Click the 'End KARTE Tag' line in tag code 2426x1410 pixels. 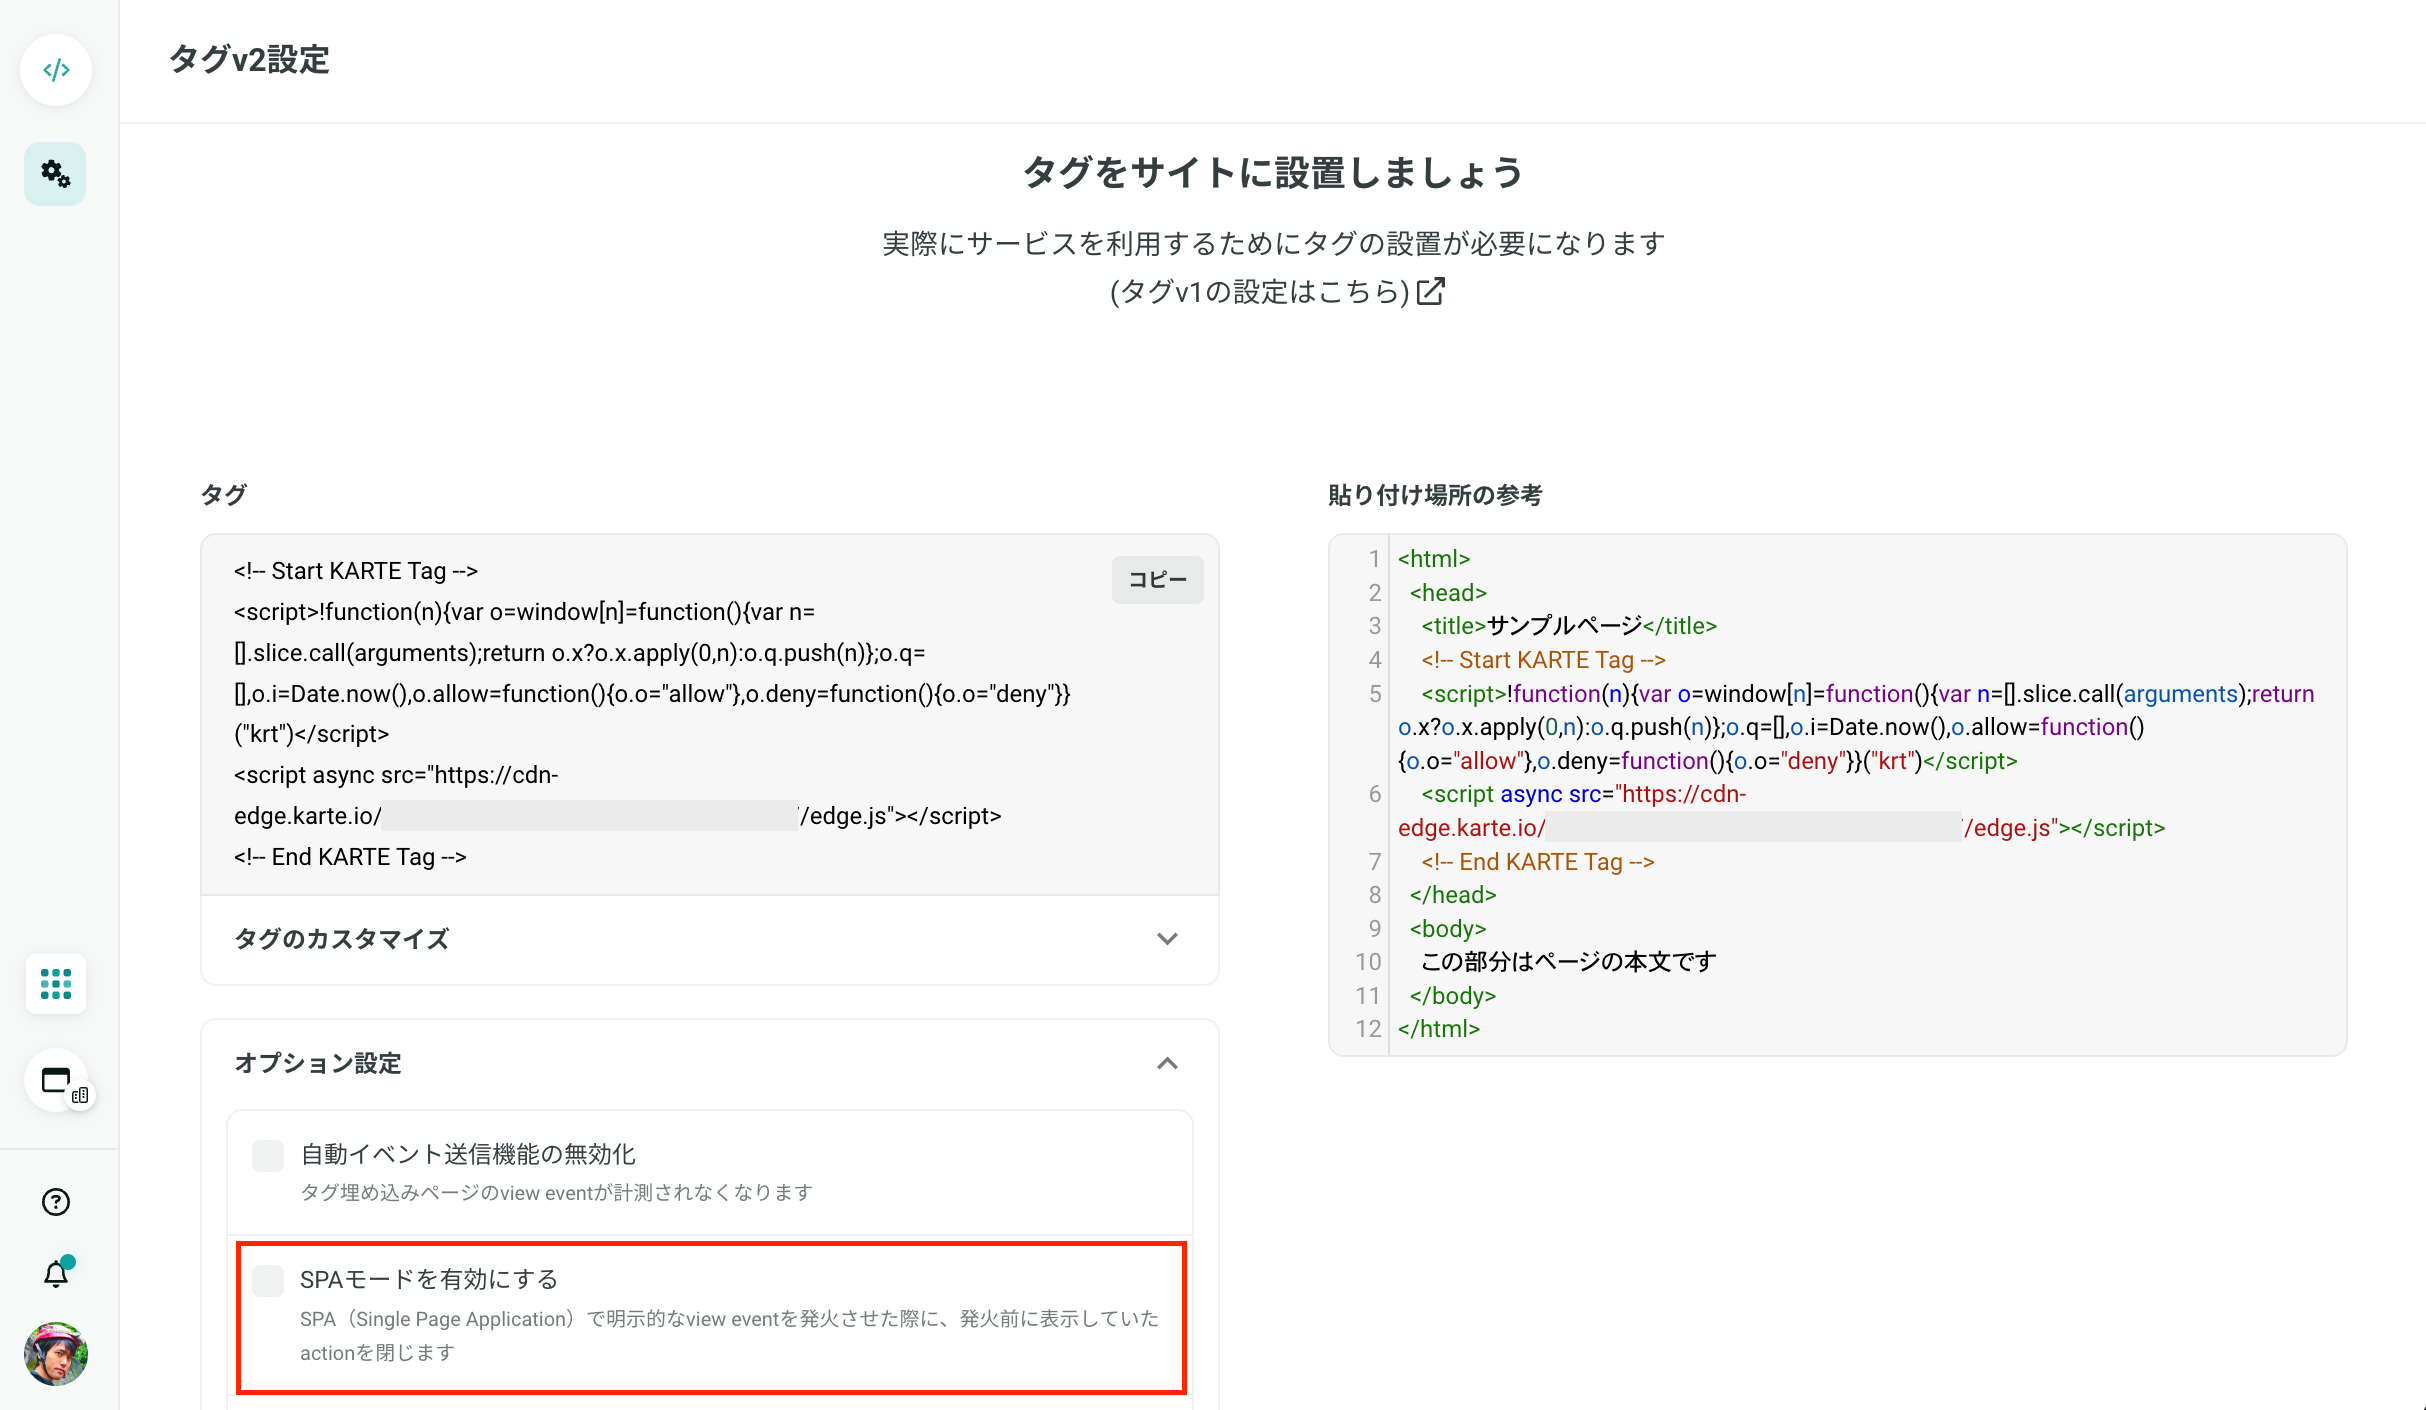(350, 857)
